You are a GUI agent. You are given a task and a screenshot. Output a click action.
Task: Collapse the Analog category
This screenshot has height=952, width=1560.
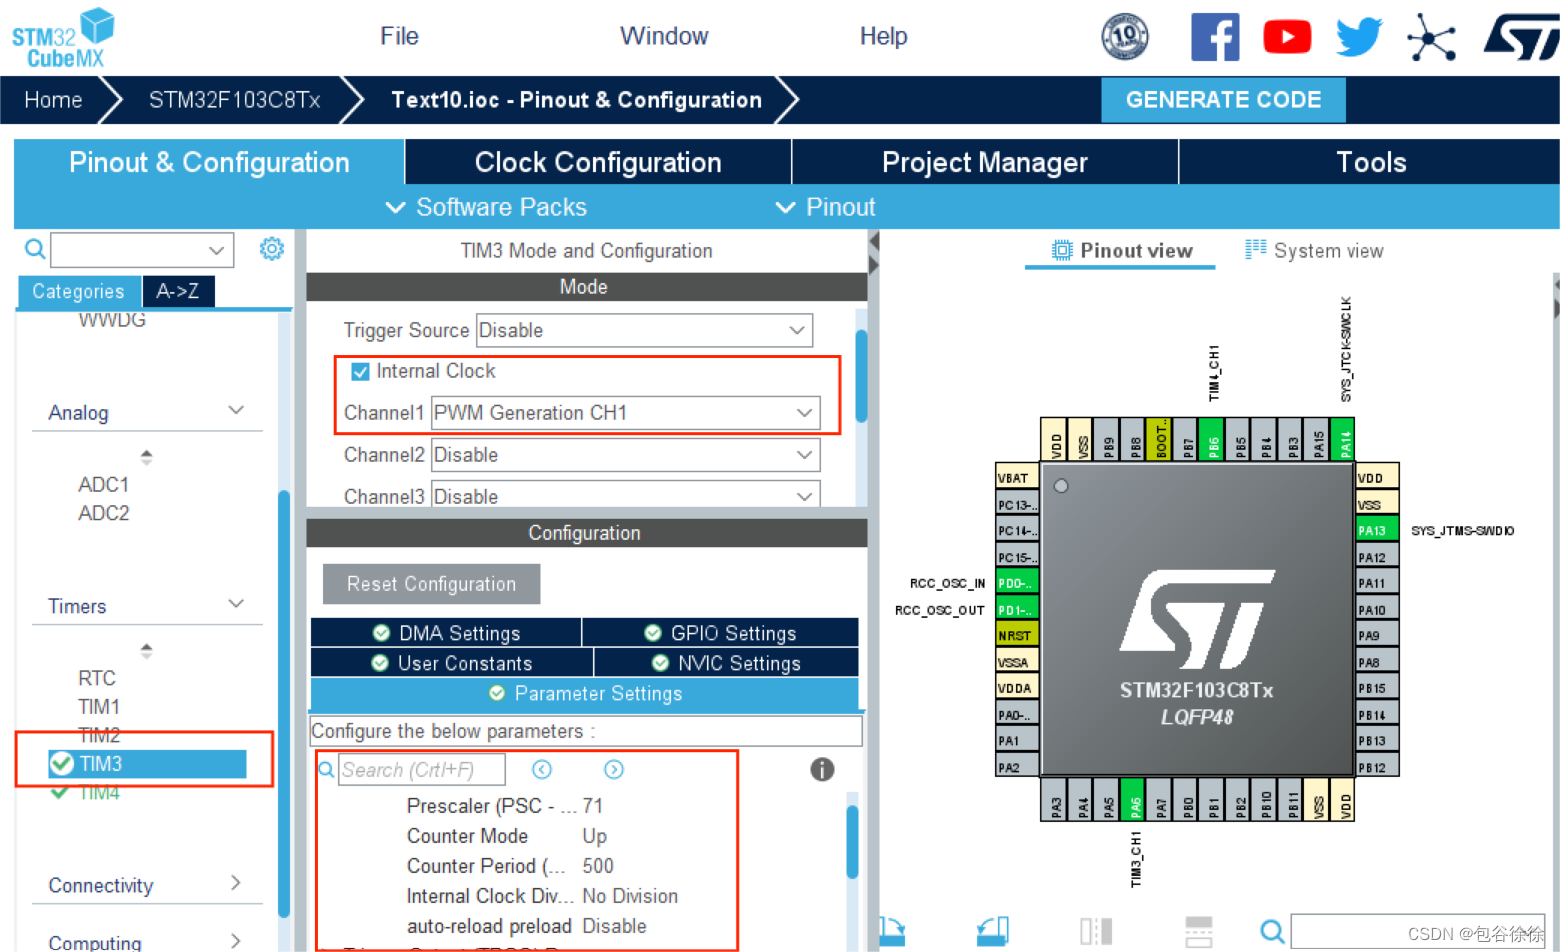(x=236, y=411)
